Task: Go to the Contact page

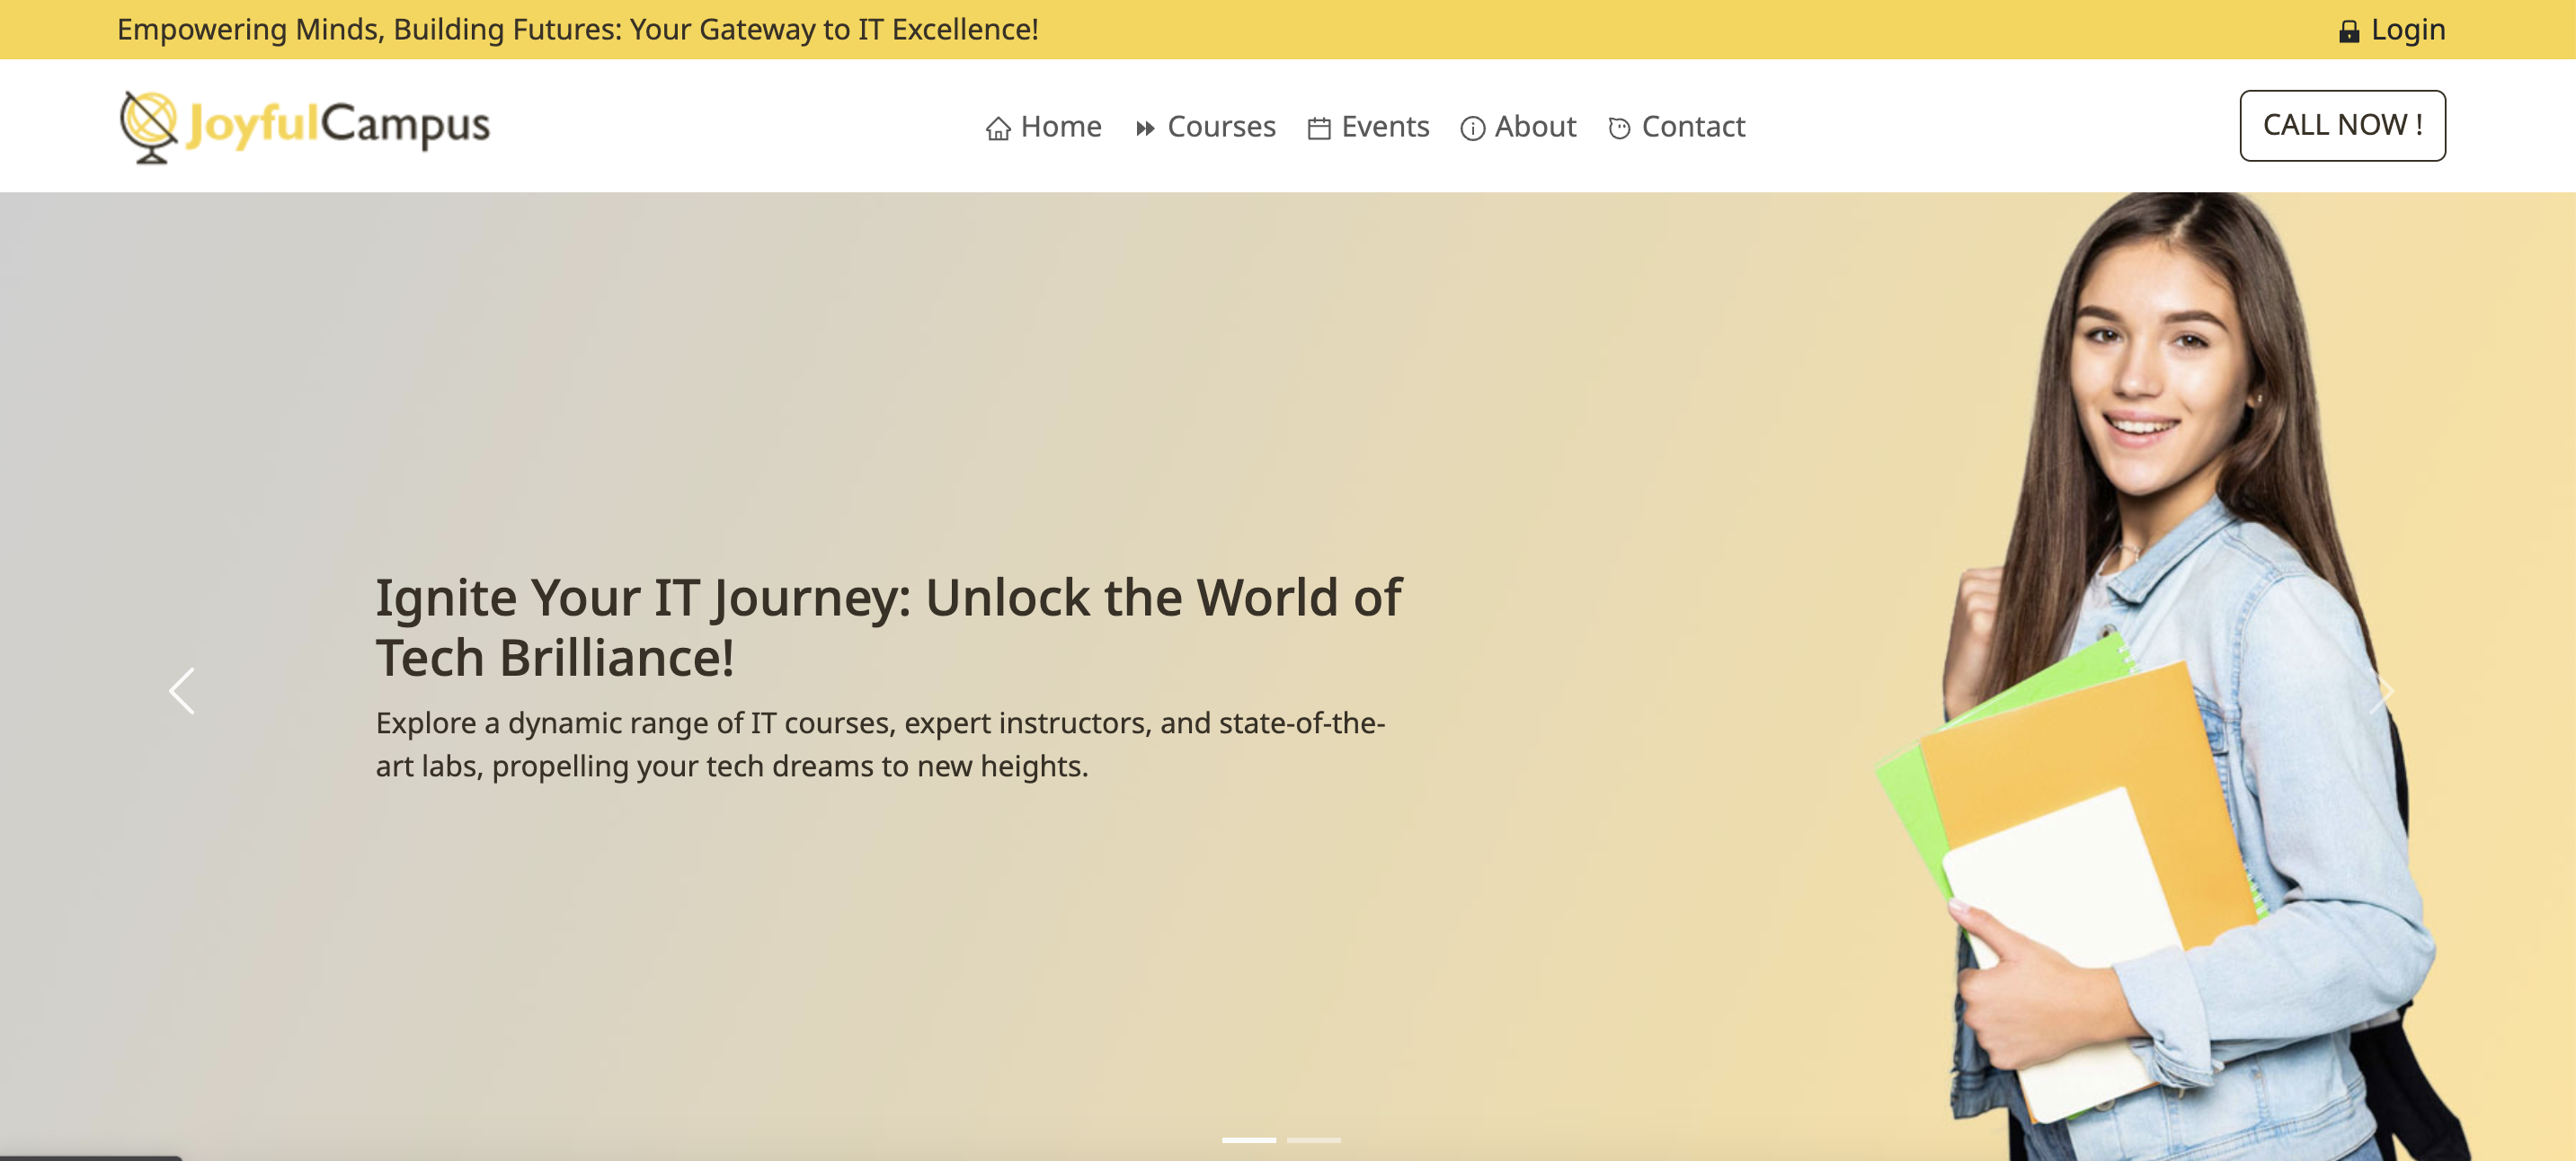Action: point(1693,127)
